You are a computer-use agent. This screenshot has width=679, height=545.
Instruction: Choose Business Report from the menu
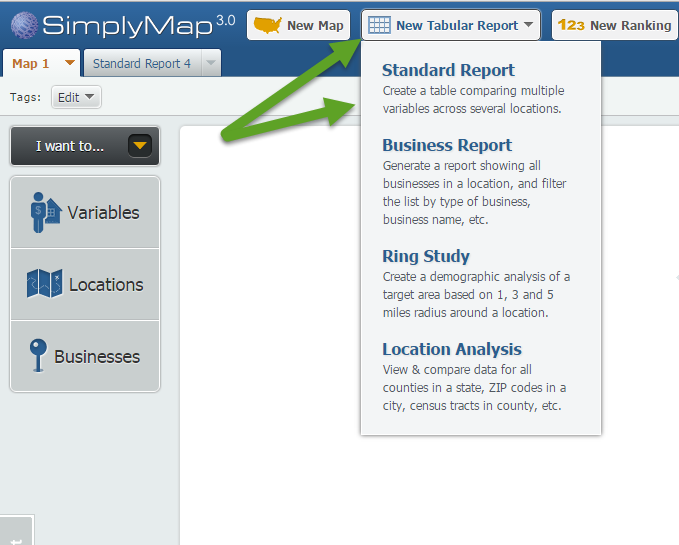pos(447,145)
